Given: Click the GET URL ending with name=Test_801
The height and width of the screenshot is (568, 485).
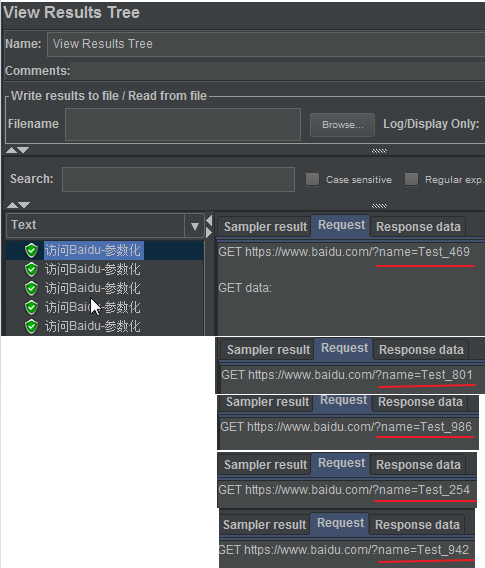Looking at the screenshot, I should (347, 375).
